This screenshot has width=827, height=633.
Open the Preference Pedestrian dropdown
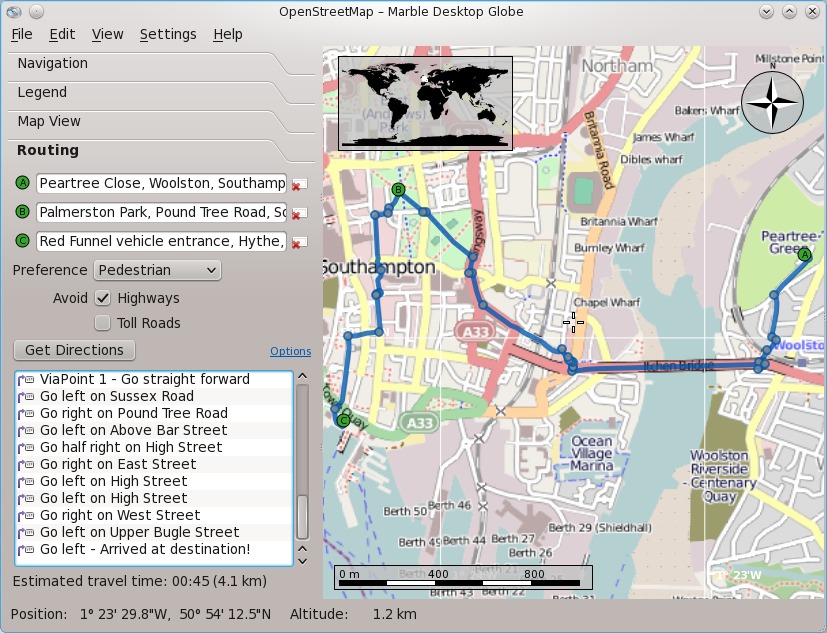pos(157,270)
